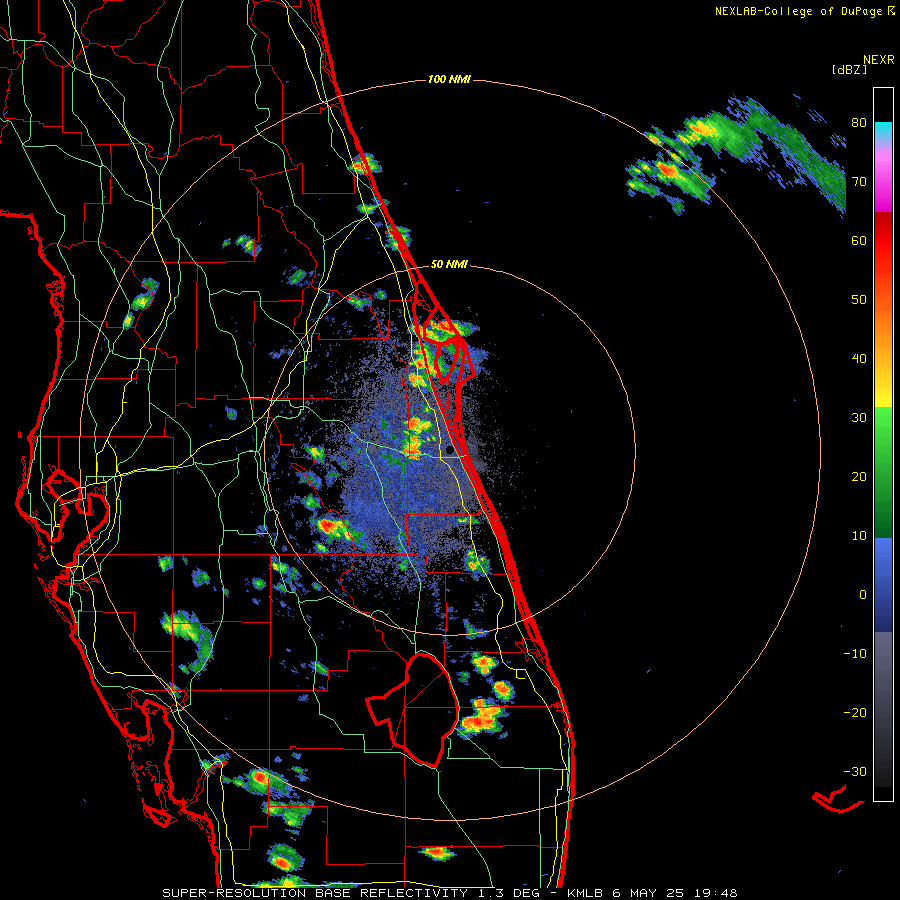Select the 80 value on the dBZ scale

click(x=859, y=123)
